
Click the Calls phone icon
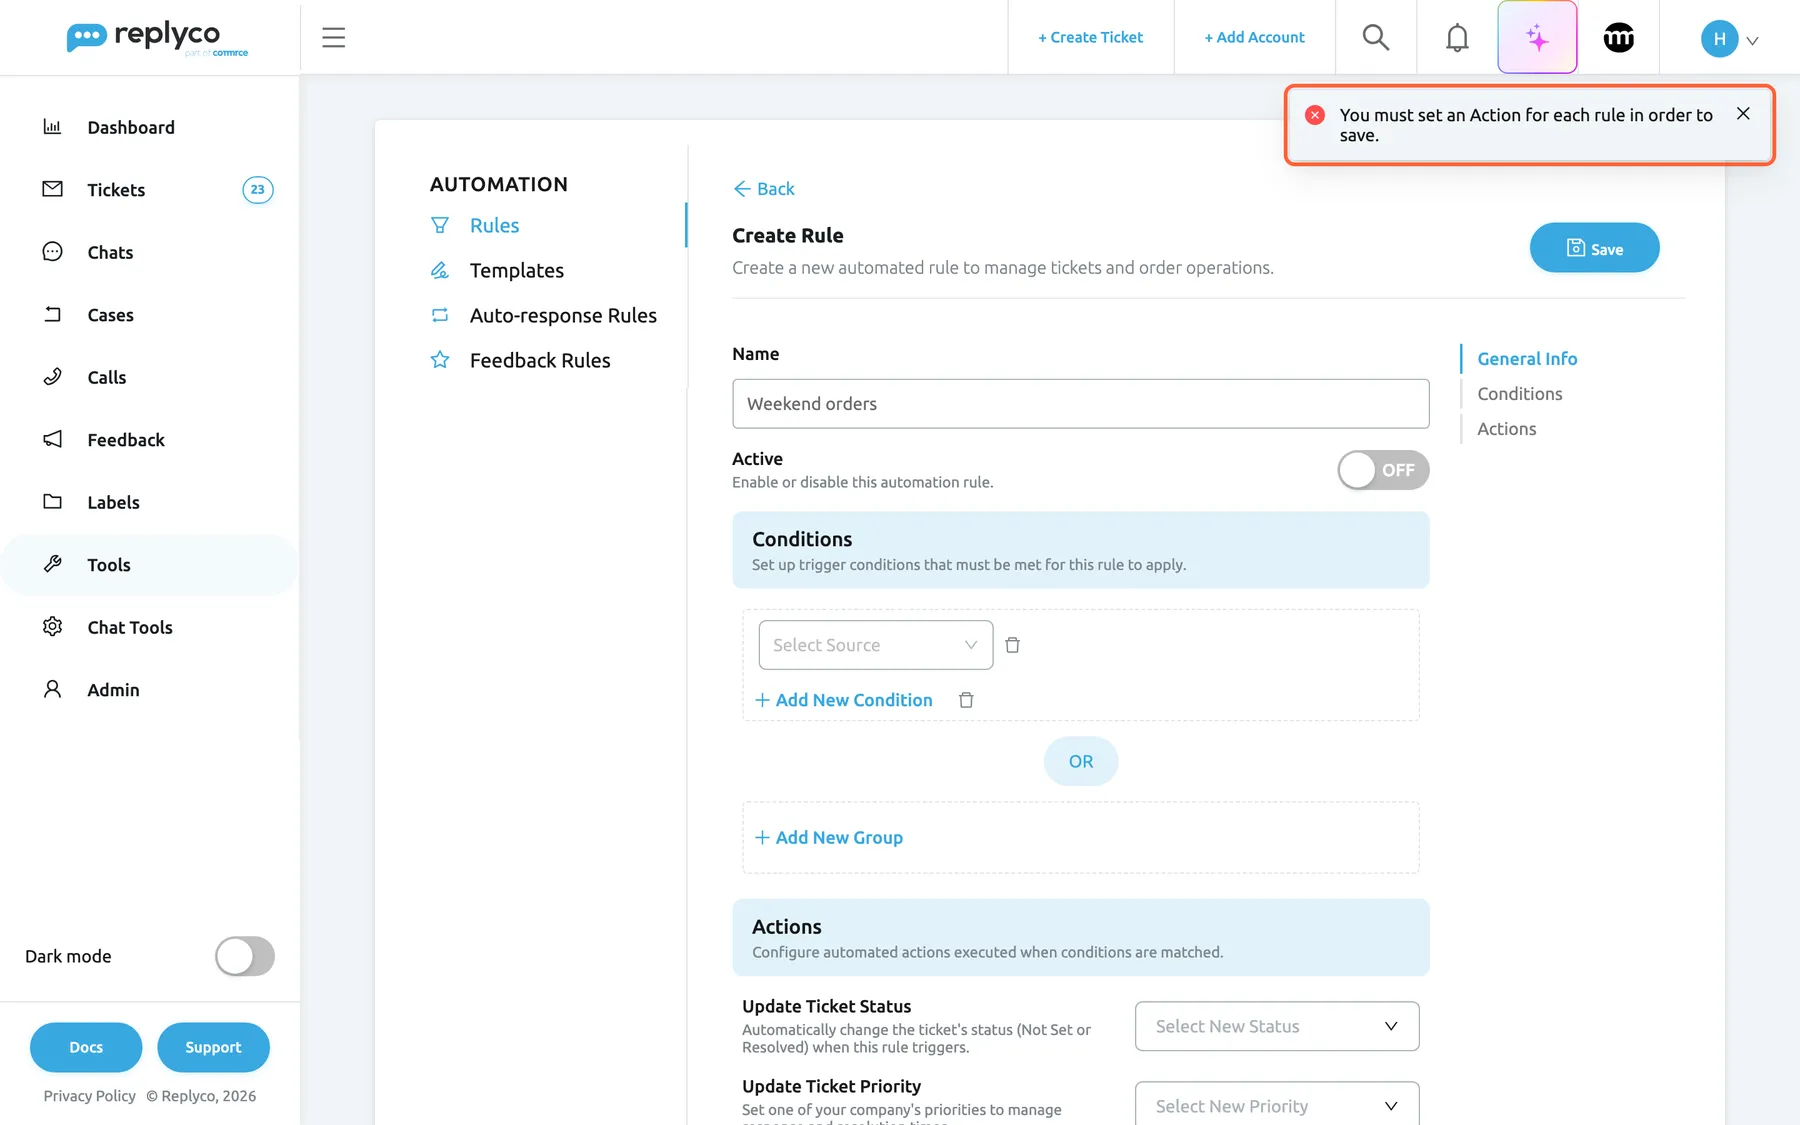pyautogui.click(x=53, y=377)
